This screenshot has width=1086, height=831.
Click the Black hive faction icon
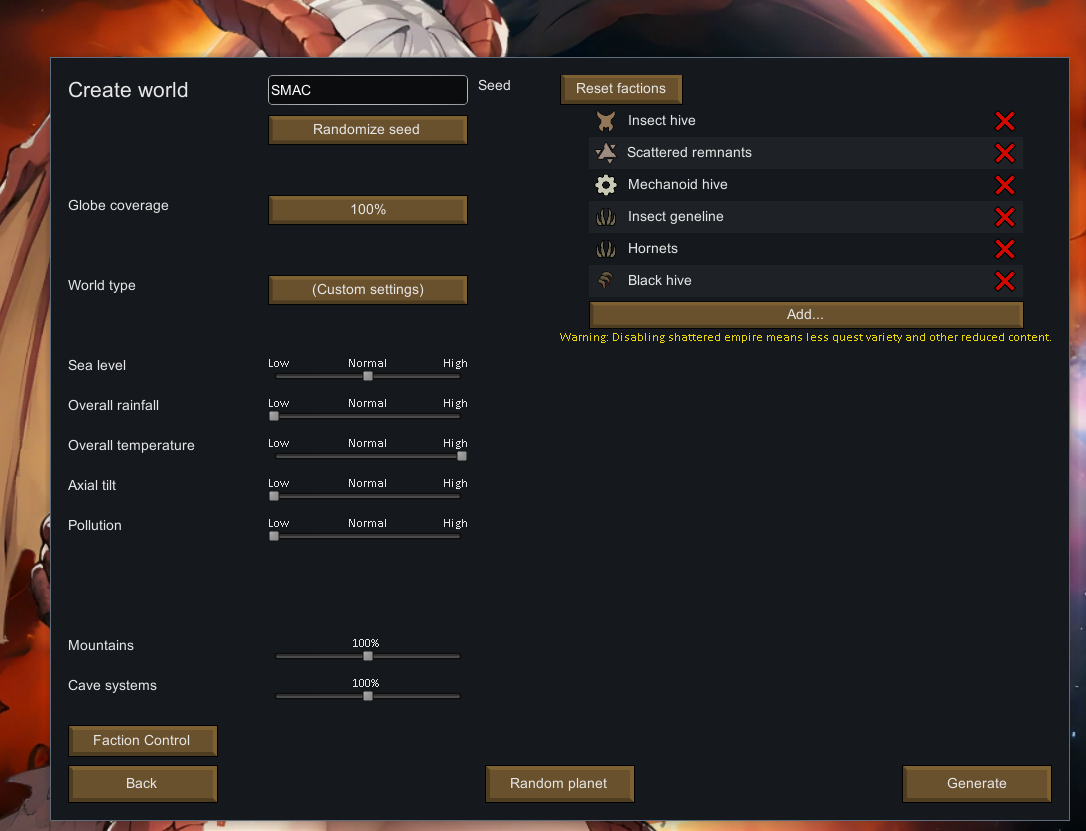(x=606, y=280)
